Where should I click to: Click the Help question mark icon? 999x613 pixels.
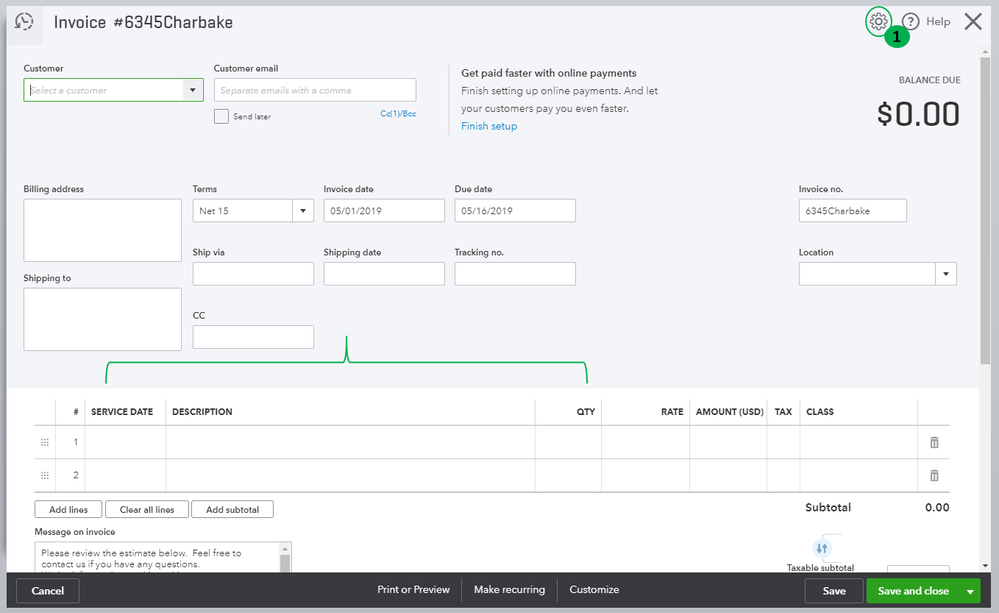pyautogui.click(x=910, y=22)
